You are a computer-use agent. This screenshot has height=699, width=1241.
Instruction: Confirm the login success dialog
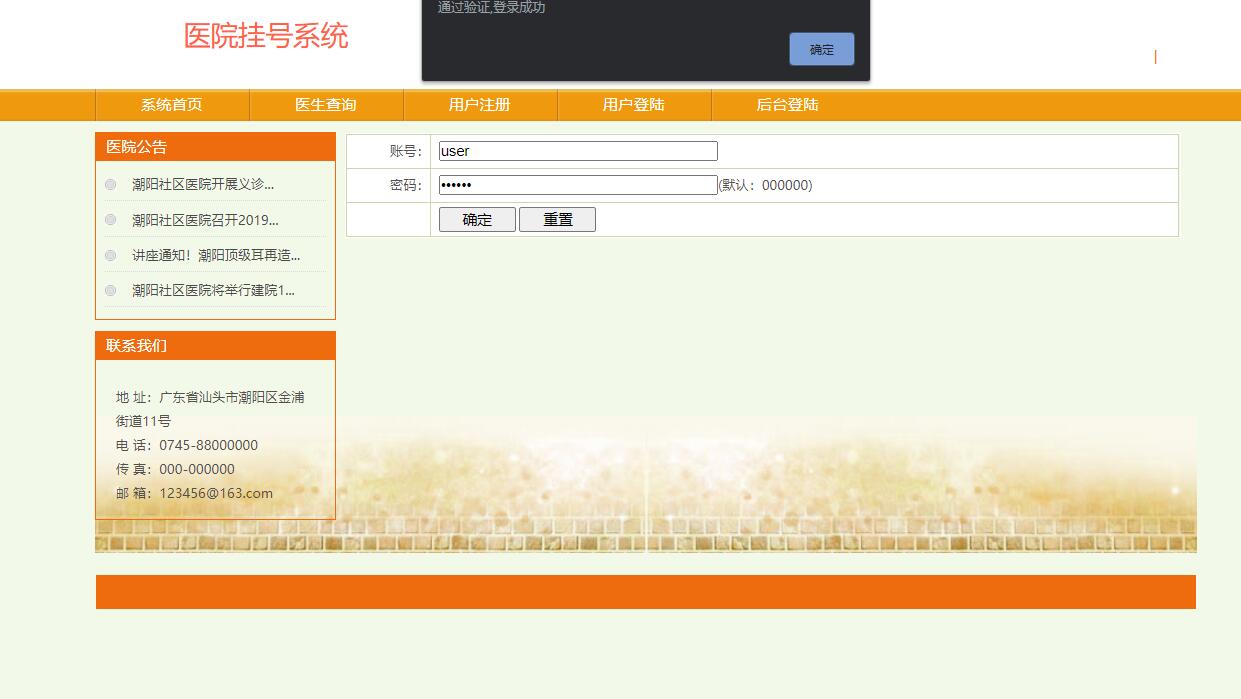821,48
